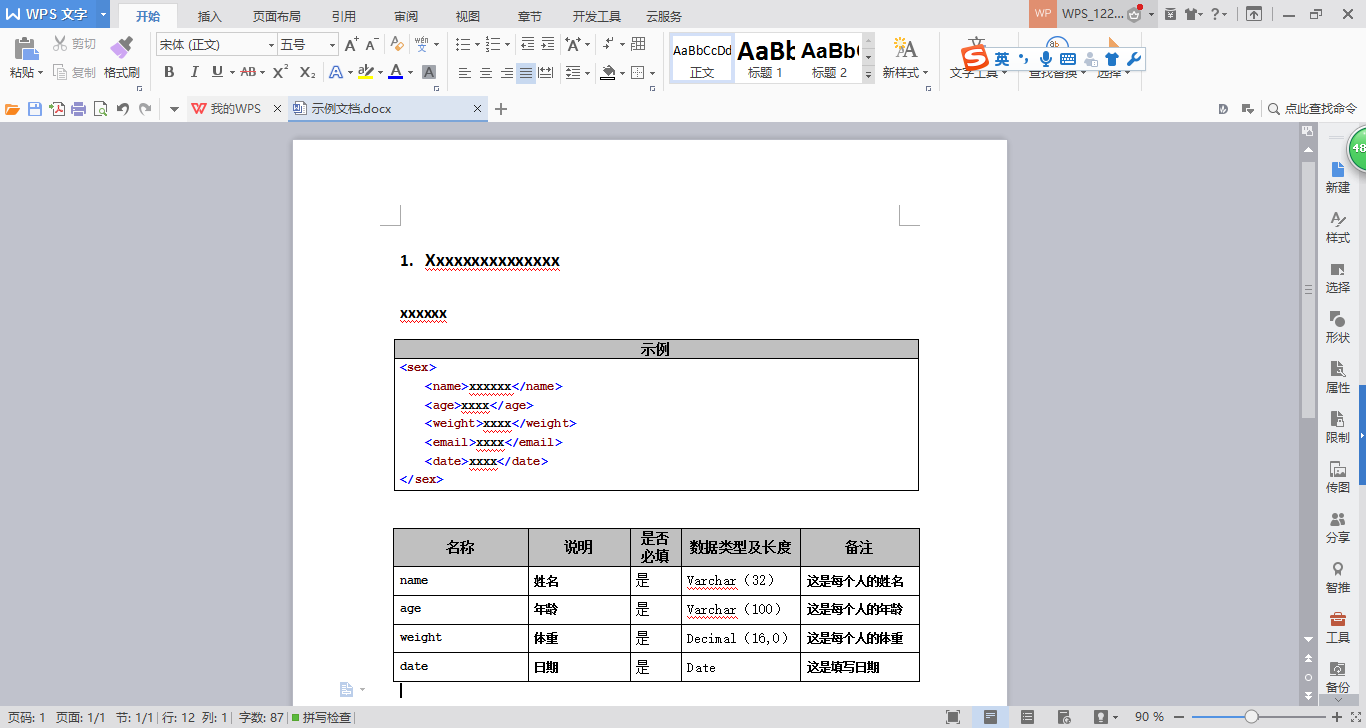
Task: Switch to the 插入 (Insert) ribbon tab
Action: pos(210,16)
